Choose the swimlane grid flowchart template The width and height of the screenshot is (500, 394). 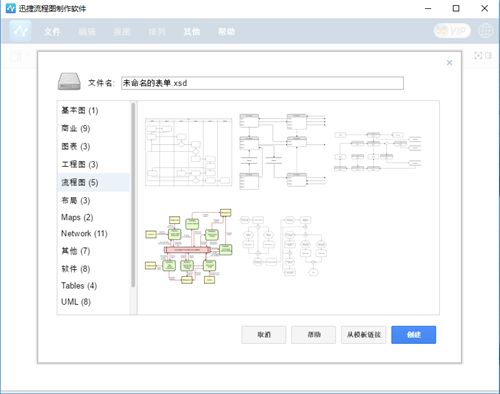[189, 152]
